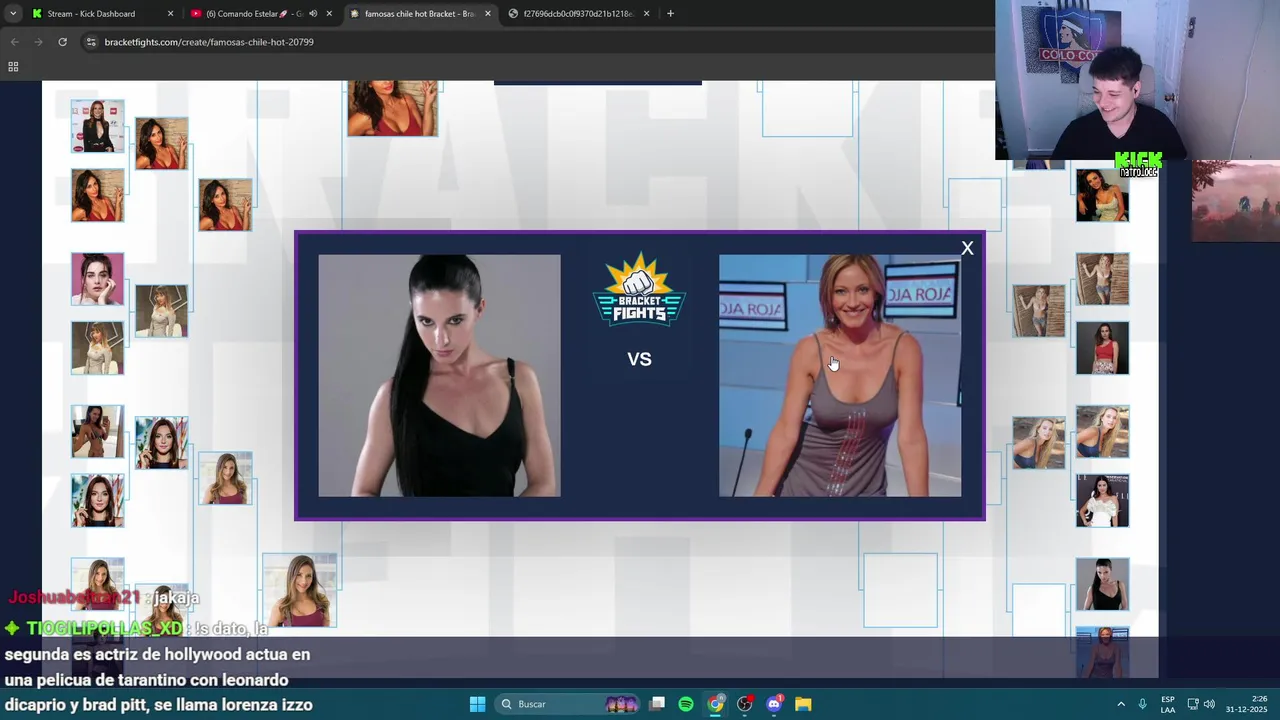This screenshot has height=720, width=1280.
Task: Open network settings from the tray
Action: coord(1193,704)
